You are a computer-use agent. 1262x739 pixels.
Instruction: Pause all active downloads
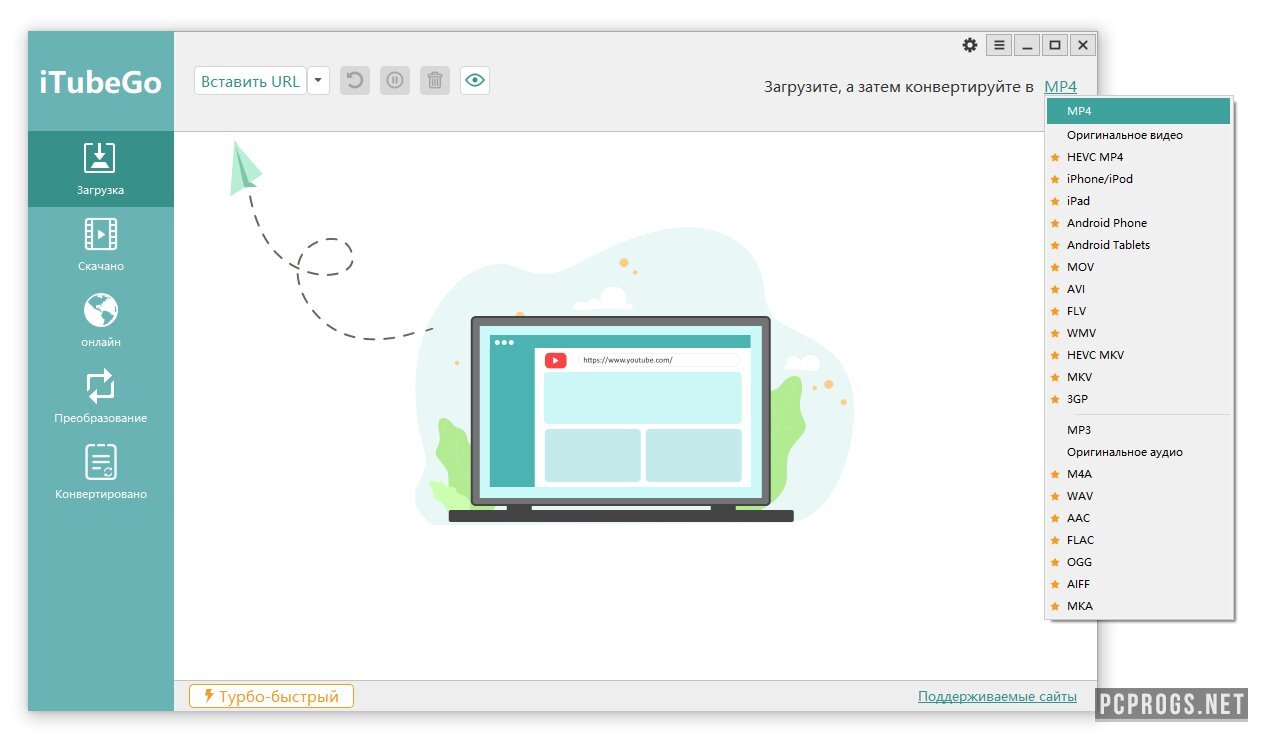click(394, 80)
